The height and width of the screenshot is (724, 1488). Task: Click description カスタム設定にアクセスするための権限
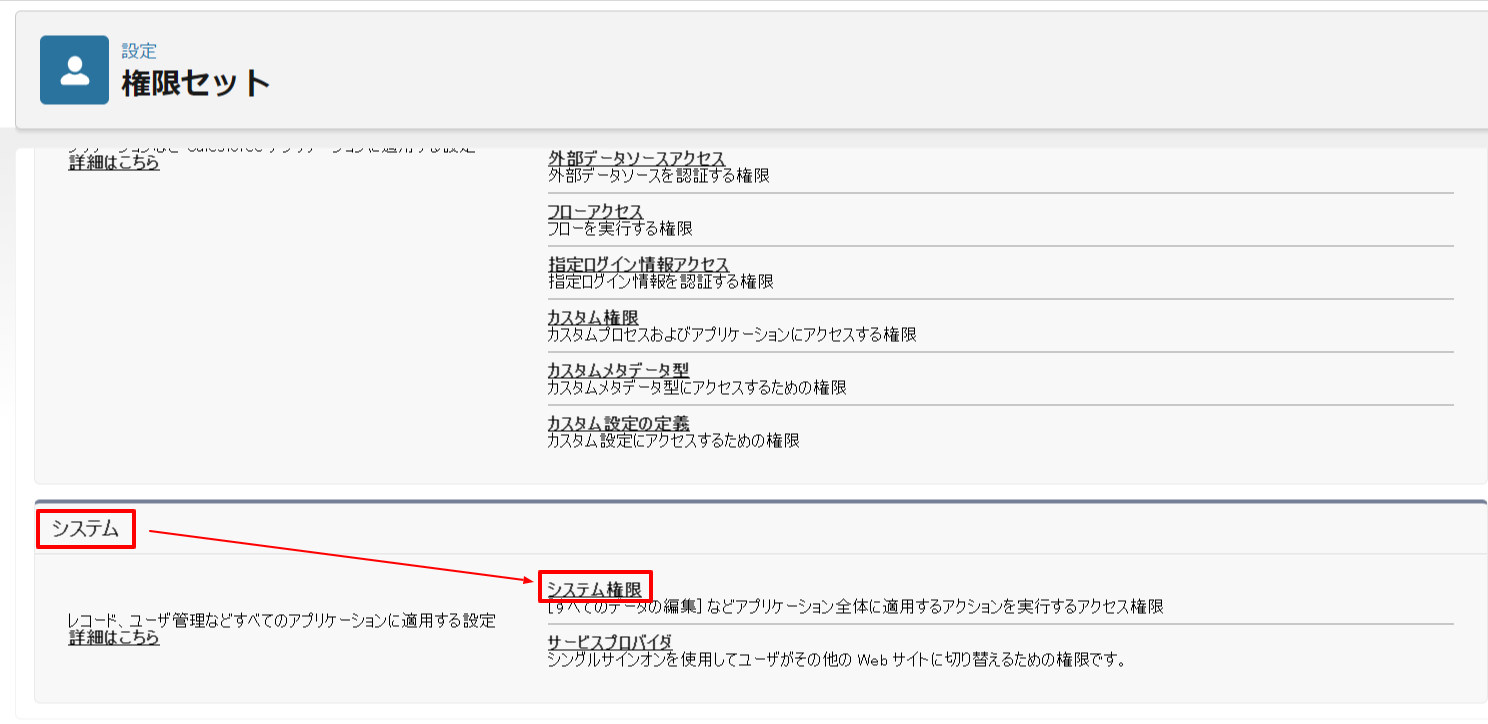point(673,441)
